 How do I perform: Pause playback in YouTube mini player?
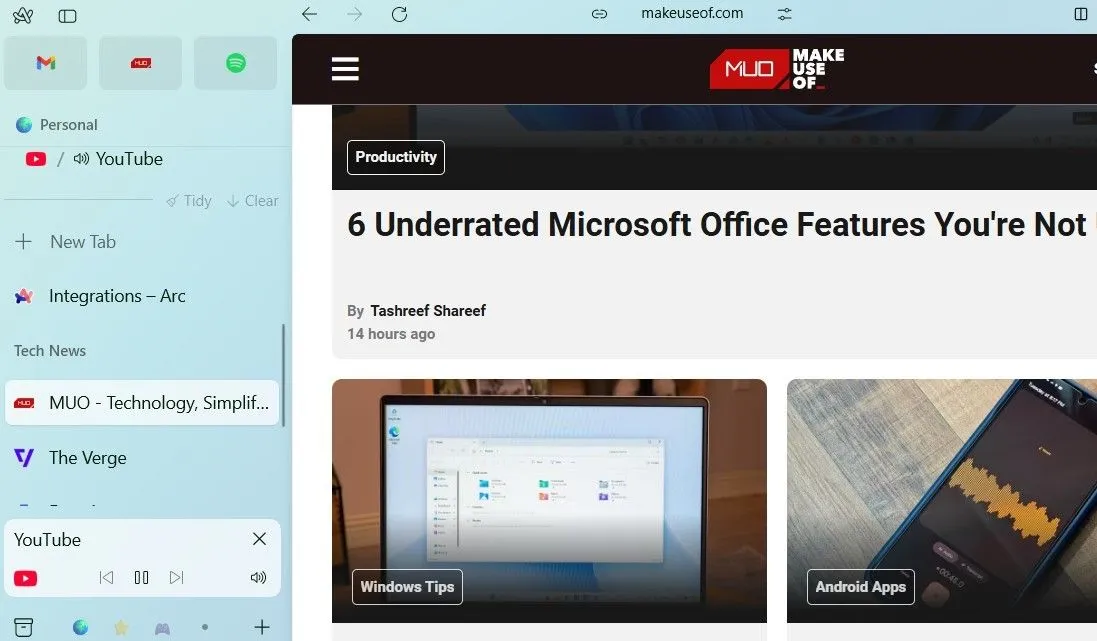141,577
